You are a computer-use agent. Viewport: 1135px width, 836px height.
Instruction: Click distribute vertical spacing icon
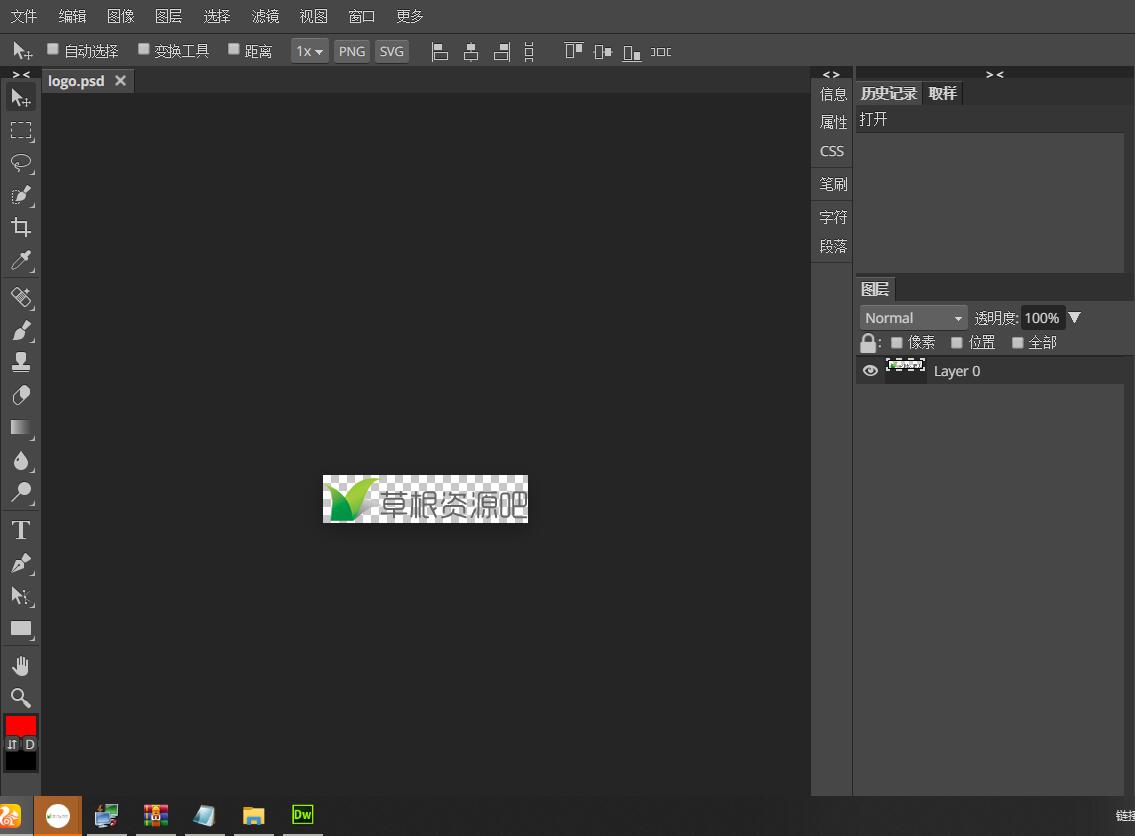[529, 52]
